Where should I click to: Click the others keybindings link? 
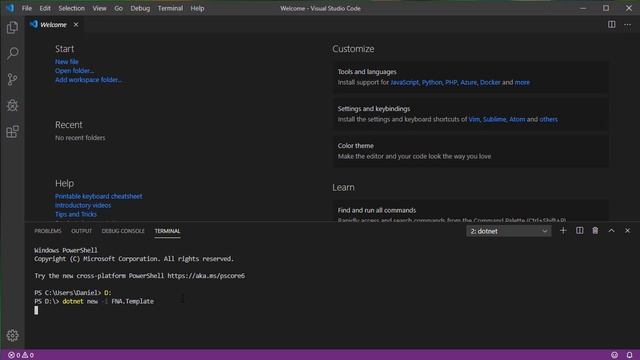tap(549, 120)
